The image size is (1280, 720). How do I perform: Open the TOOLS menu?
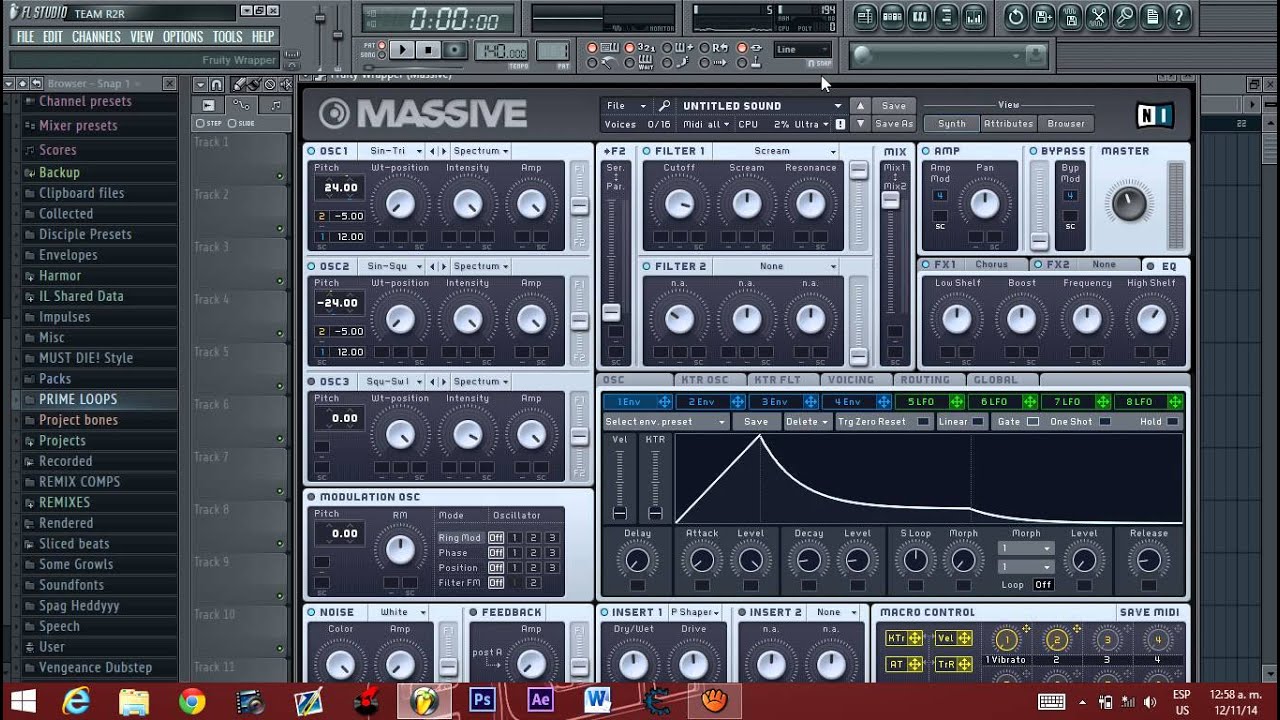227,37
